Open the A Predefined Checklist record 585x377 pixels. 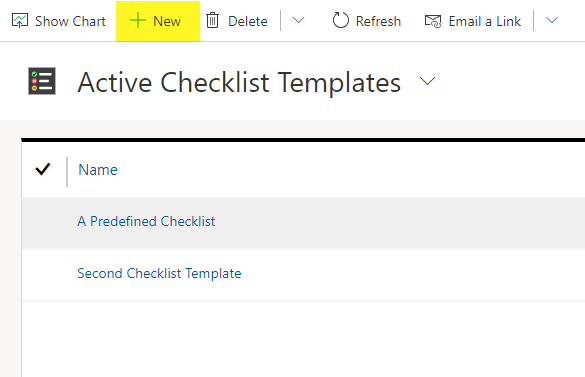coord(146,221)
